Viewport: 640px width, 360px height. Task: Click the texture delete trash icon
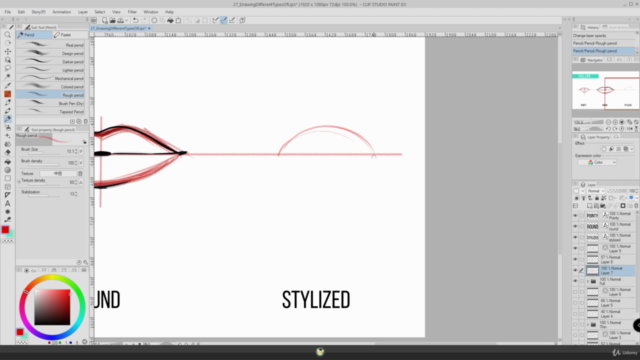(80, 173)
